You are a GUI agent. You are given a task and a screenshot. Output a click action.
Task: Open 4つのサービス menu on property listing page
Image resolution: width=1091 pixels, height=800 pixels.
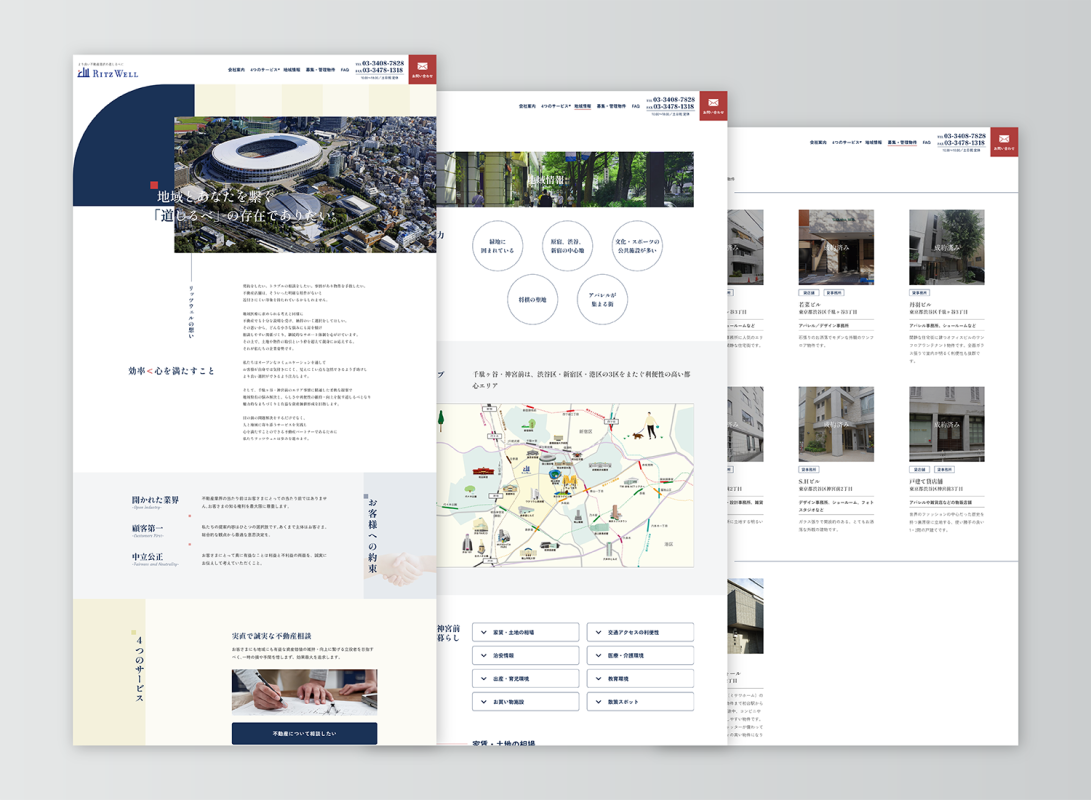847,143
